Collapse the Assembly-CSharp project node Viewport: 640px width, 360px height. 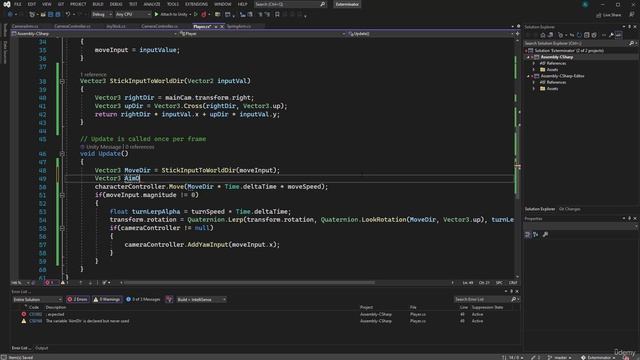click(528, 57)
